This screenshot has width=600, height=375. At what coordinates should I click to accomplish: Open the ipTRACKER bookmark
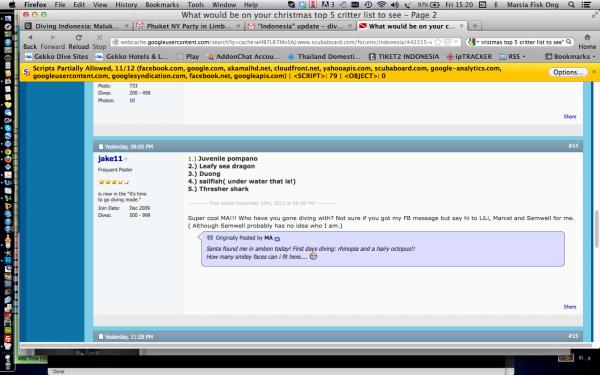coord(469,57)
